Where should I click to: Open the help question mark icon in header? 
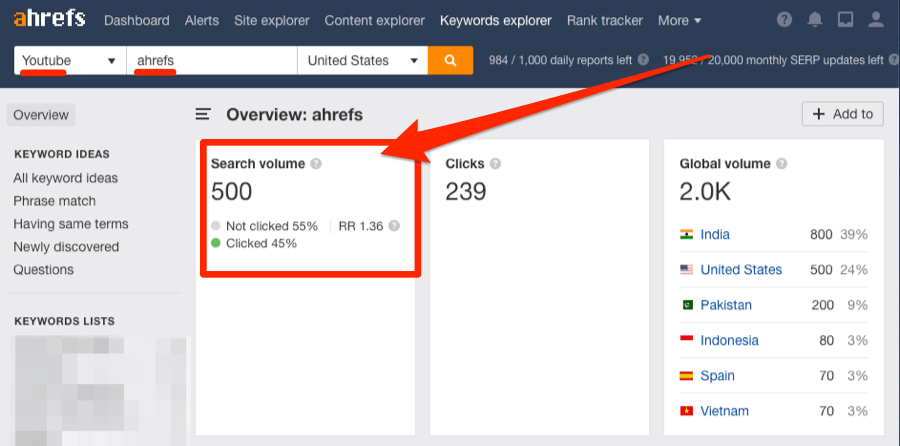[x=784, y=20]
